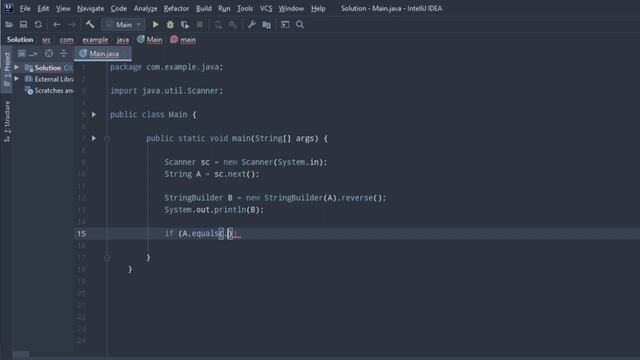Viewport: 640px width, 360px height.
Task: Open the Main run configuration dropdown
Action: click(123, 25)
